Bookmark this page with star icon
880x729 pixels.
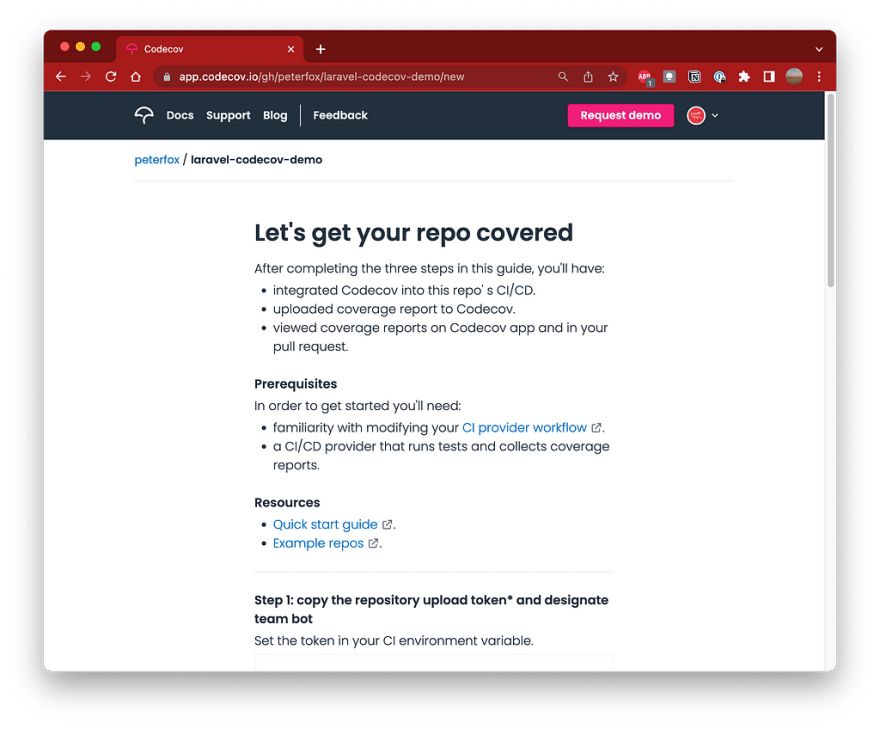pos(613,77)
